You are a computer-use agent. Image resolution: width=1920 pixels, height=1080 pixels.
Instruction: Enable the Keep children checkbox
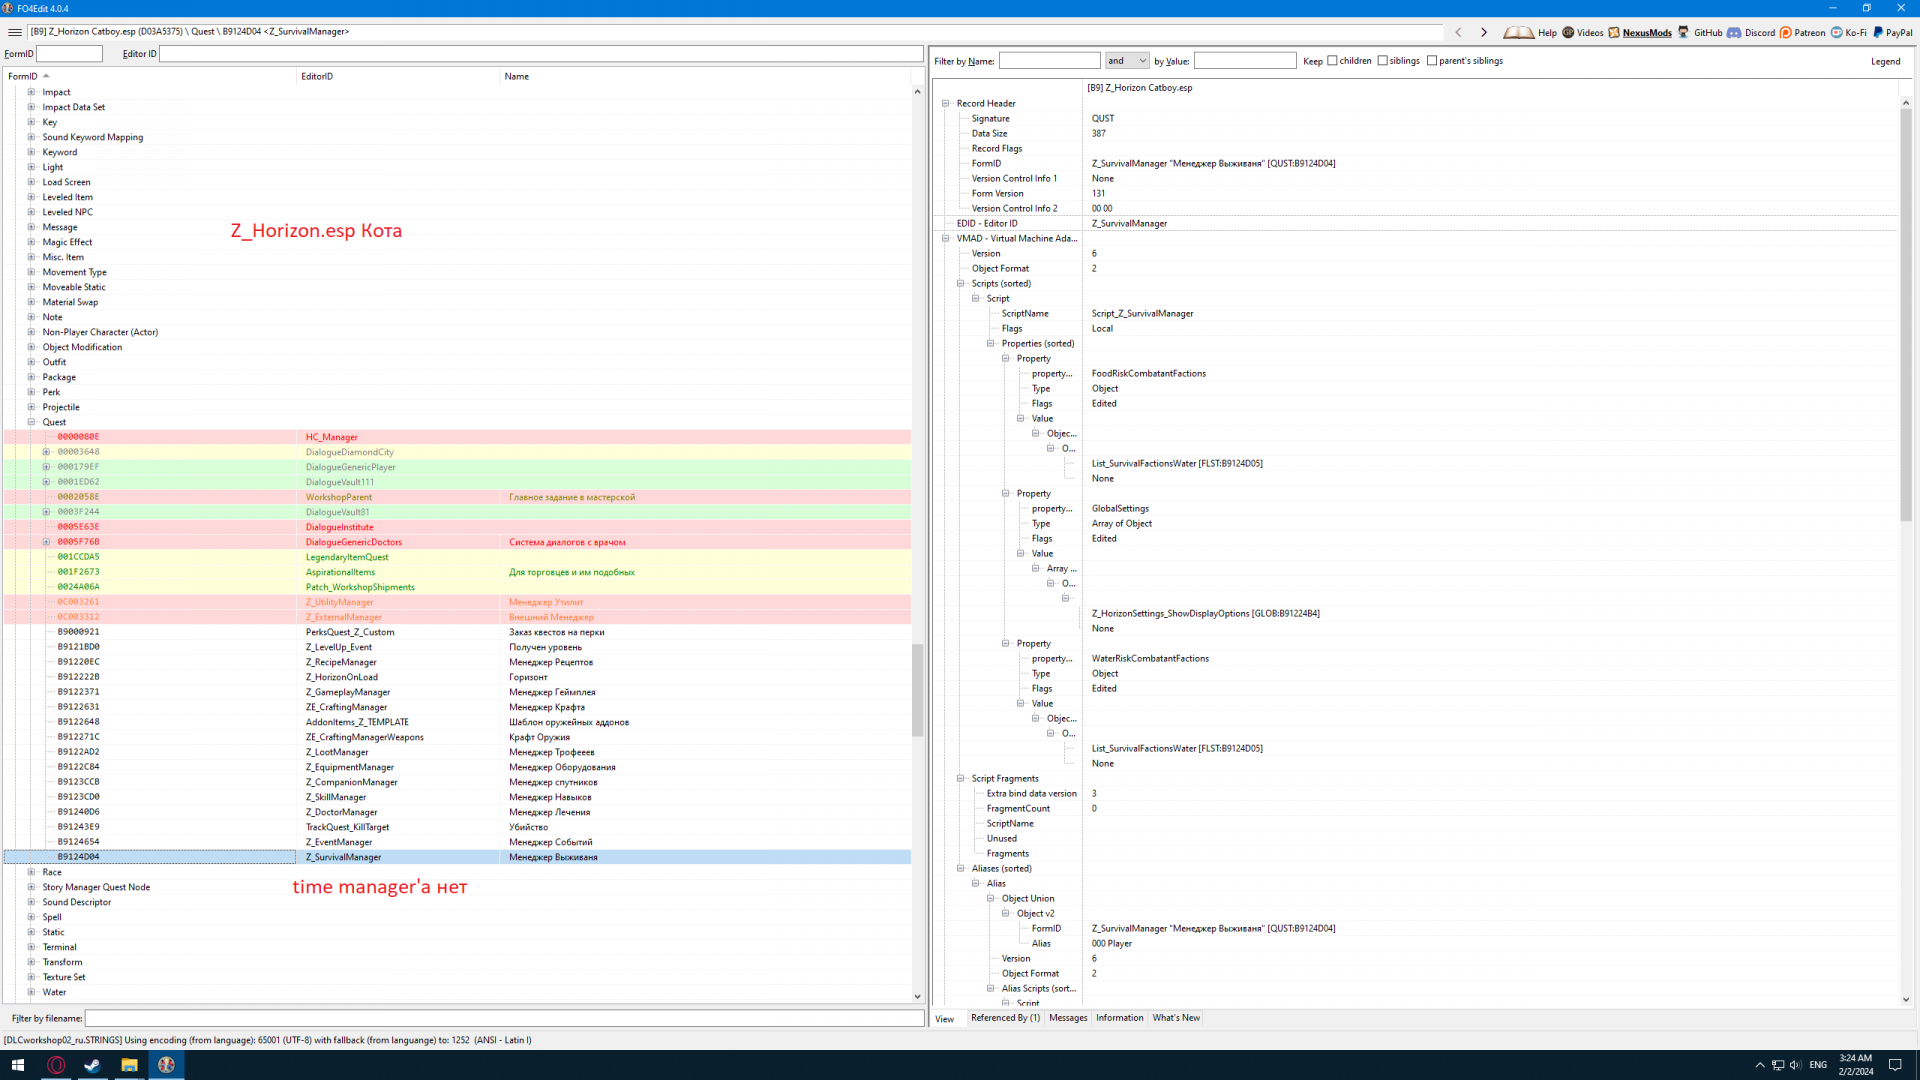1332,61
